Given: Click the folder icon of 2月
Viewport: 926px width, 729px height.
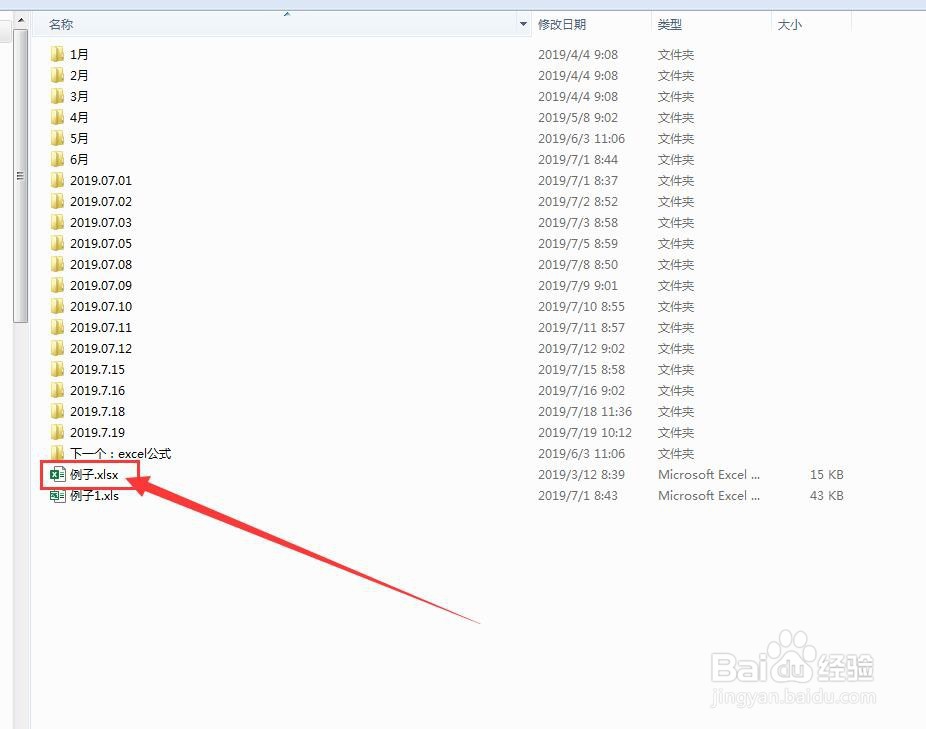Looking at the screenshot, I should point(57,75).
